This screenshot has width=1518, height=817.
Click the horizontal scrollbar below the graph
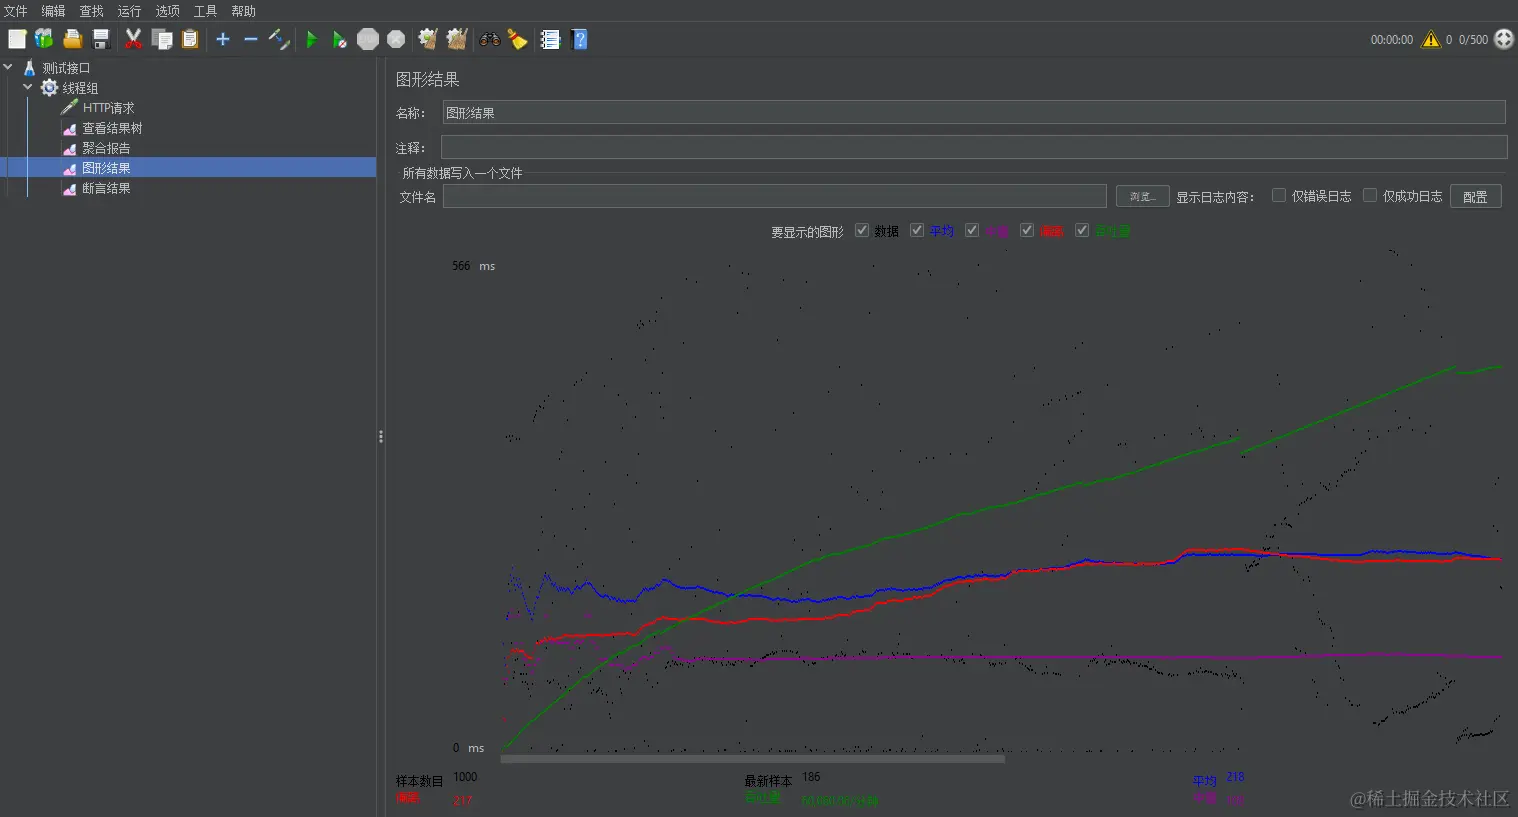752,759
